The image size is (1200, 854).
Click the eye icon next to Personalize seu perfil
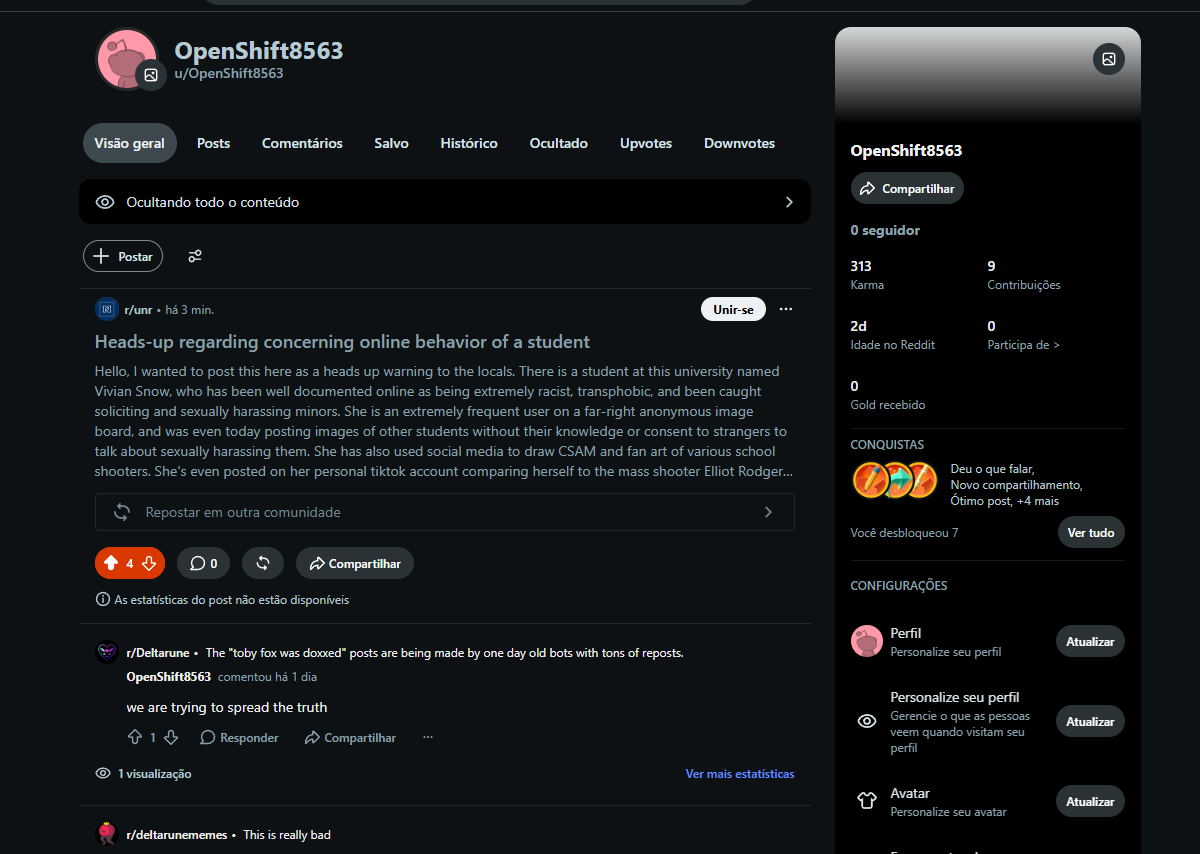click(x=867, y=720)
